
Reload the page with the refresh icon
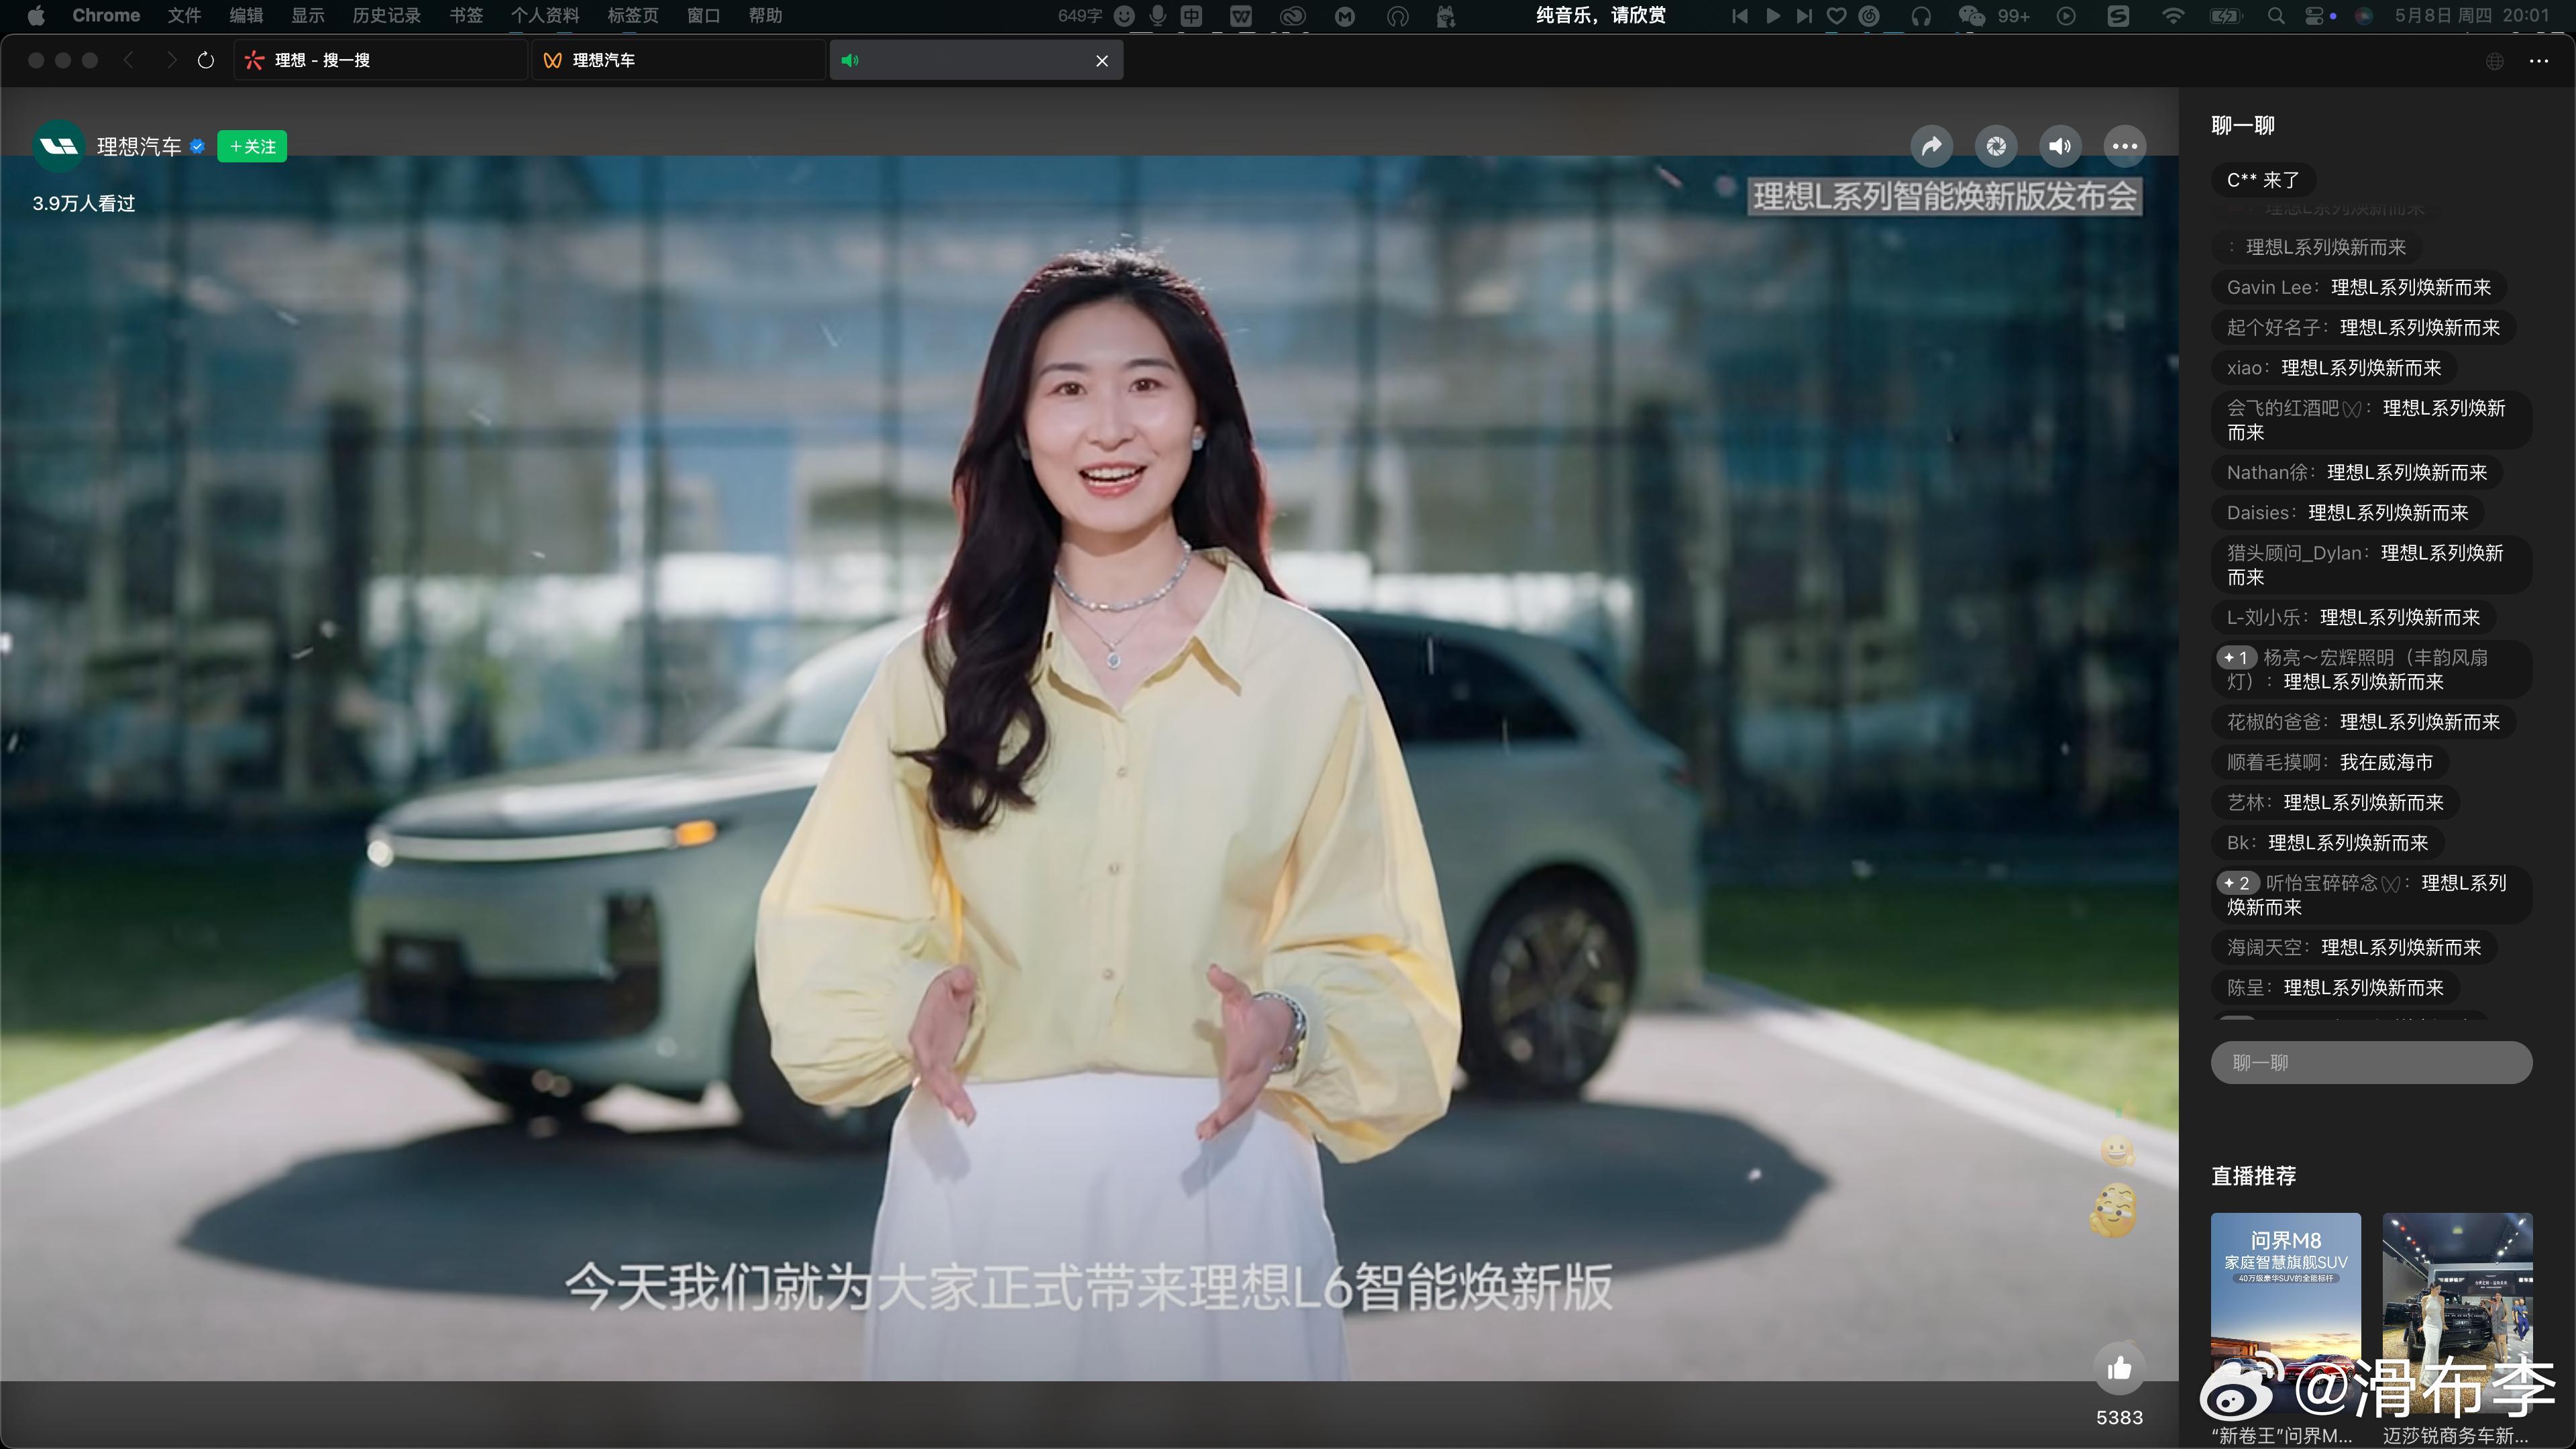point(206,61)
